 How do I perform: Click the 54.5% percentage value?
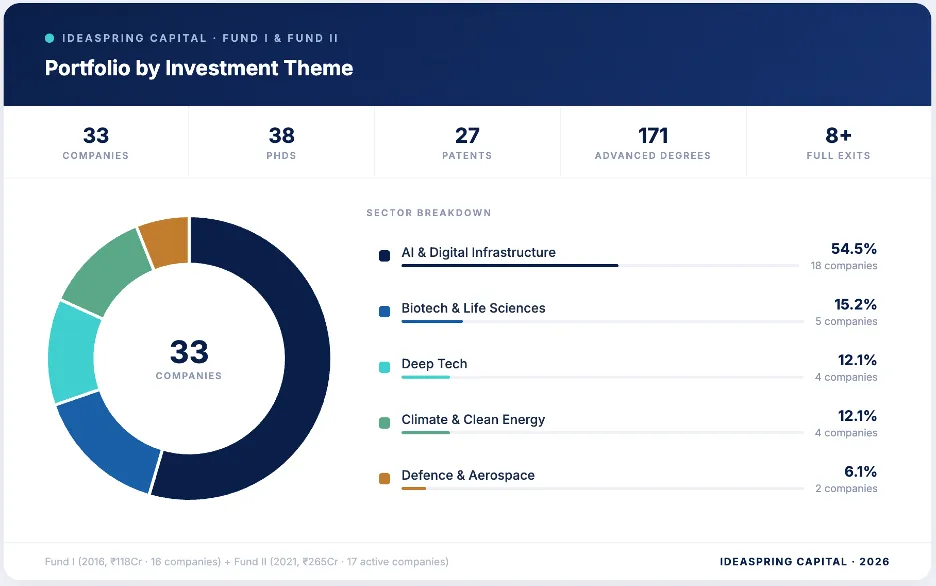click(x=853, y=249)
